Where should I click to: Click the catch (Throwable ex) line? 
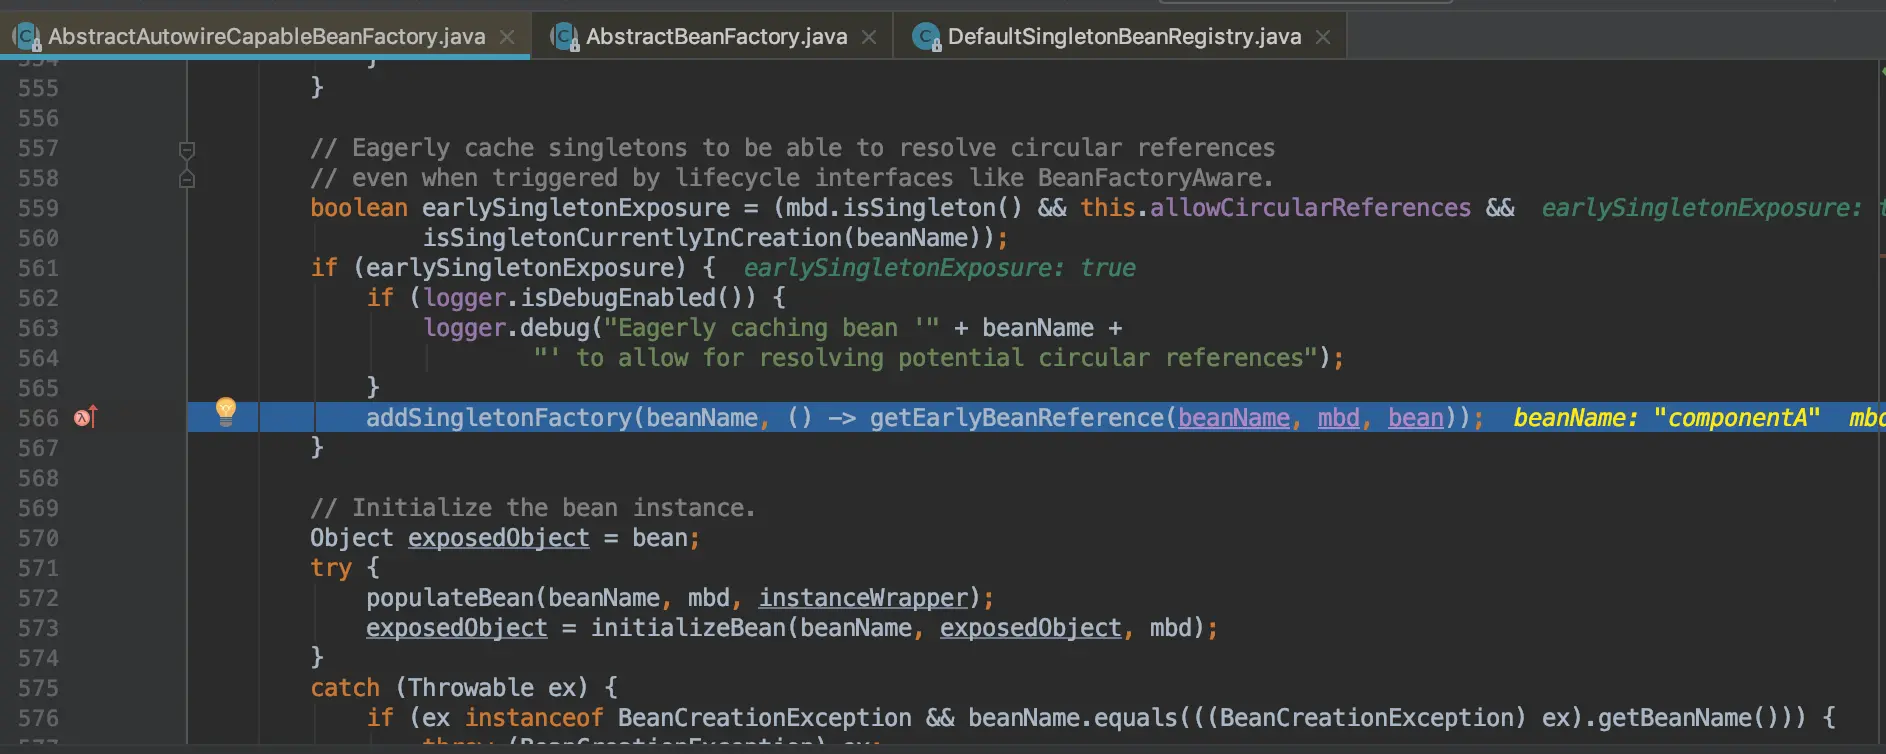coord(464,688)
